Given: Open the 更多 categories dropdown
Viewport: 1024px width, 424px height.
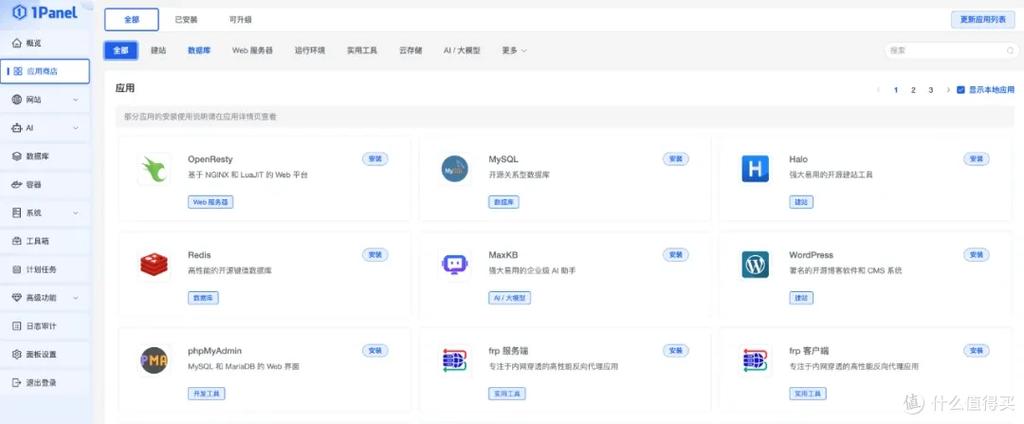Looking at the screenshot, I should pos(514,50).
